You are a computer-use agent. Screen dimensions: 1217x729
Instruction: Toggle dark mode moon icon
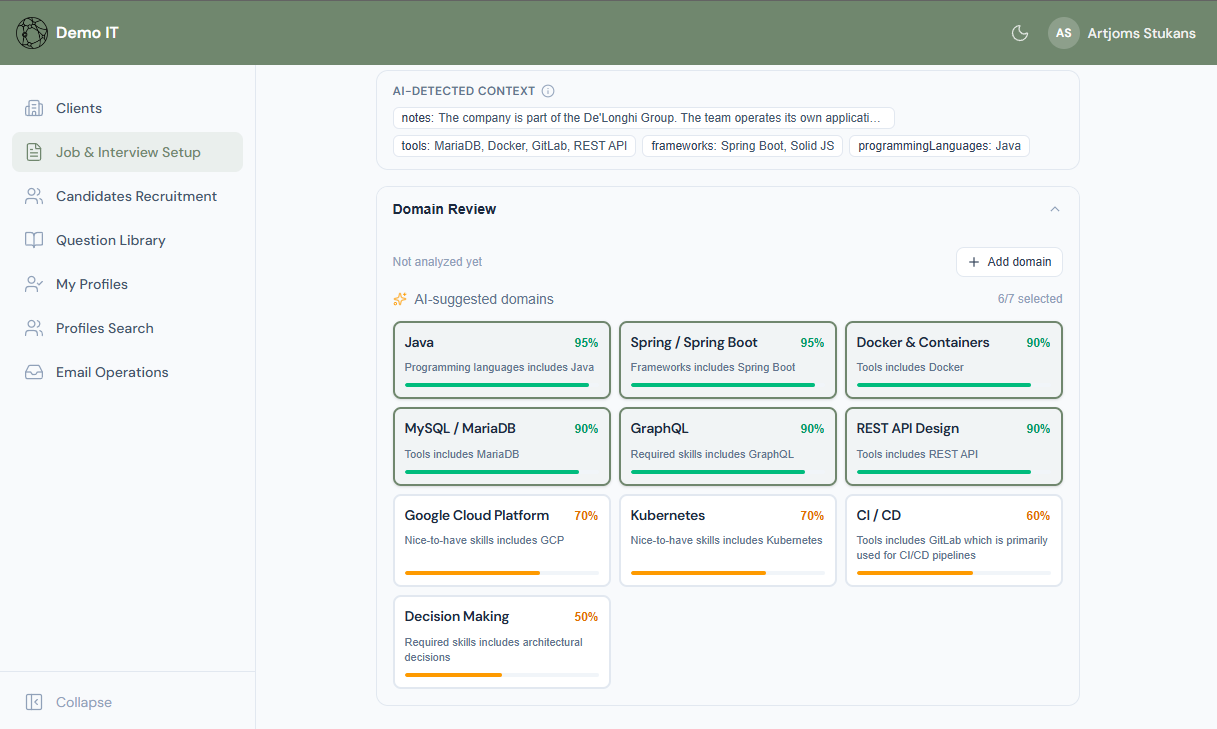point(1020,33)
